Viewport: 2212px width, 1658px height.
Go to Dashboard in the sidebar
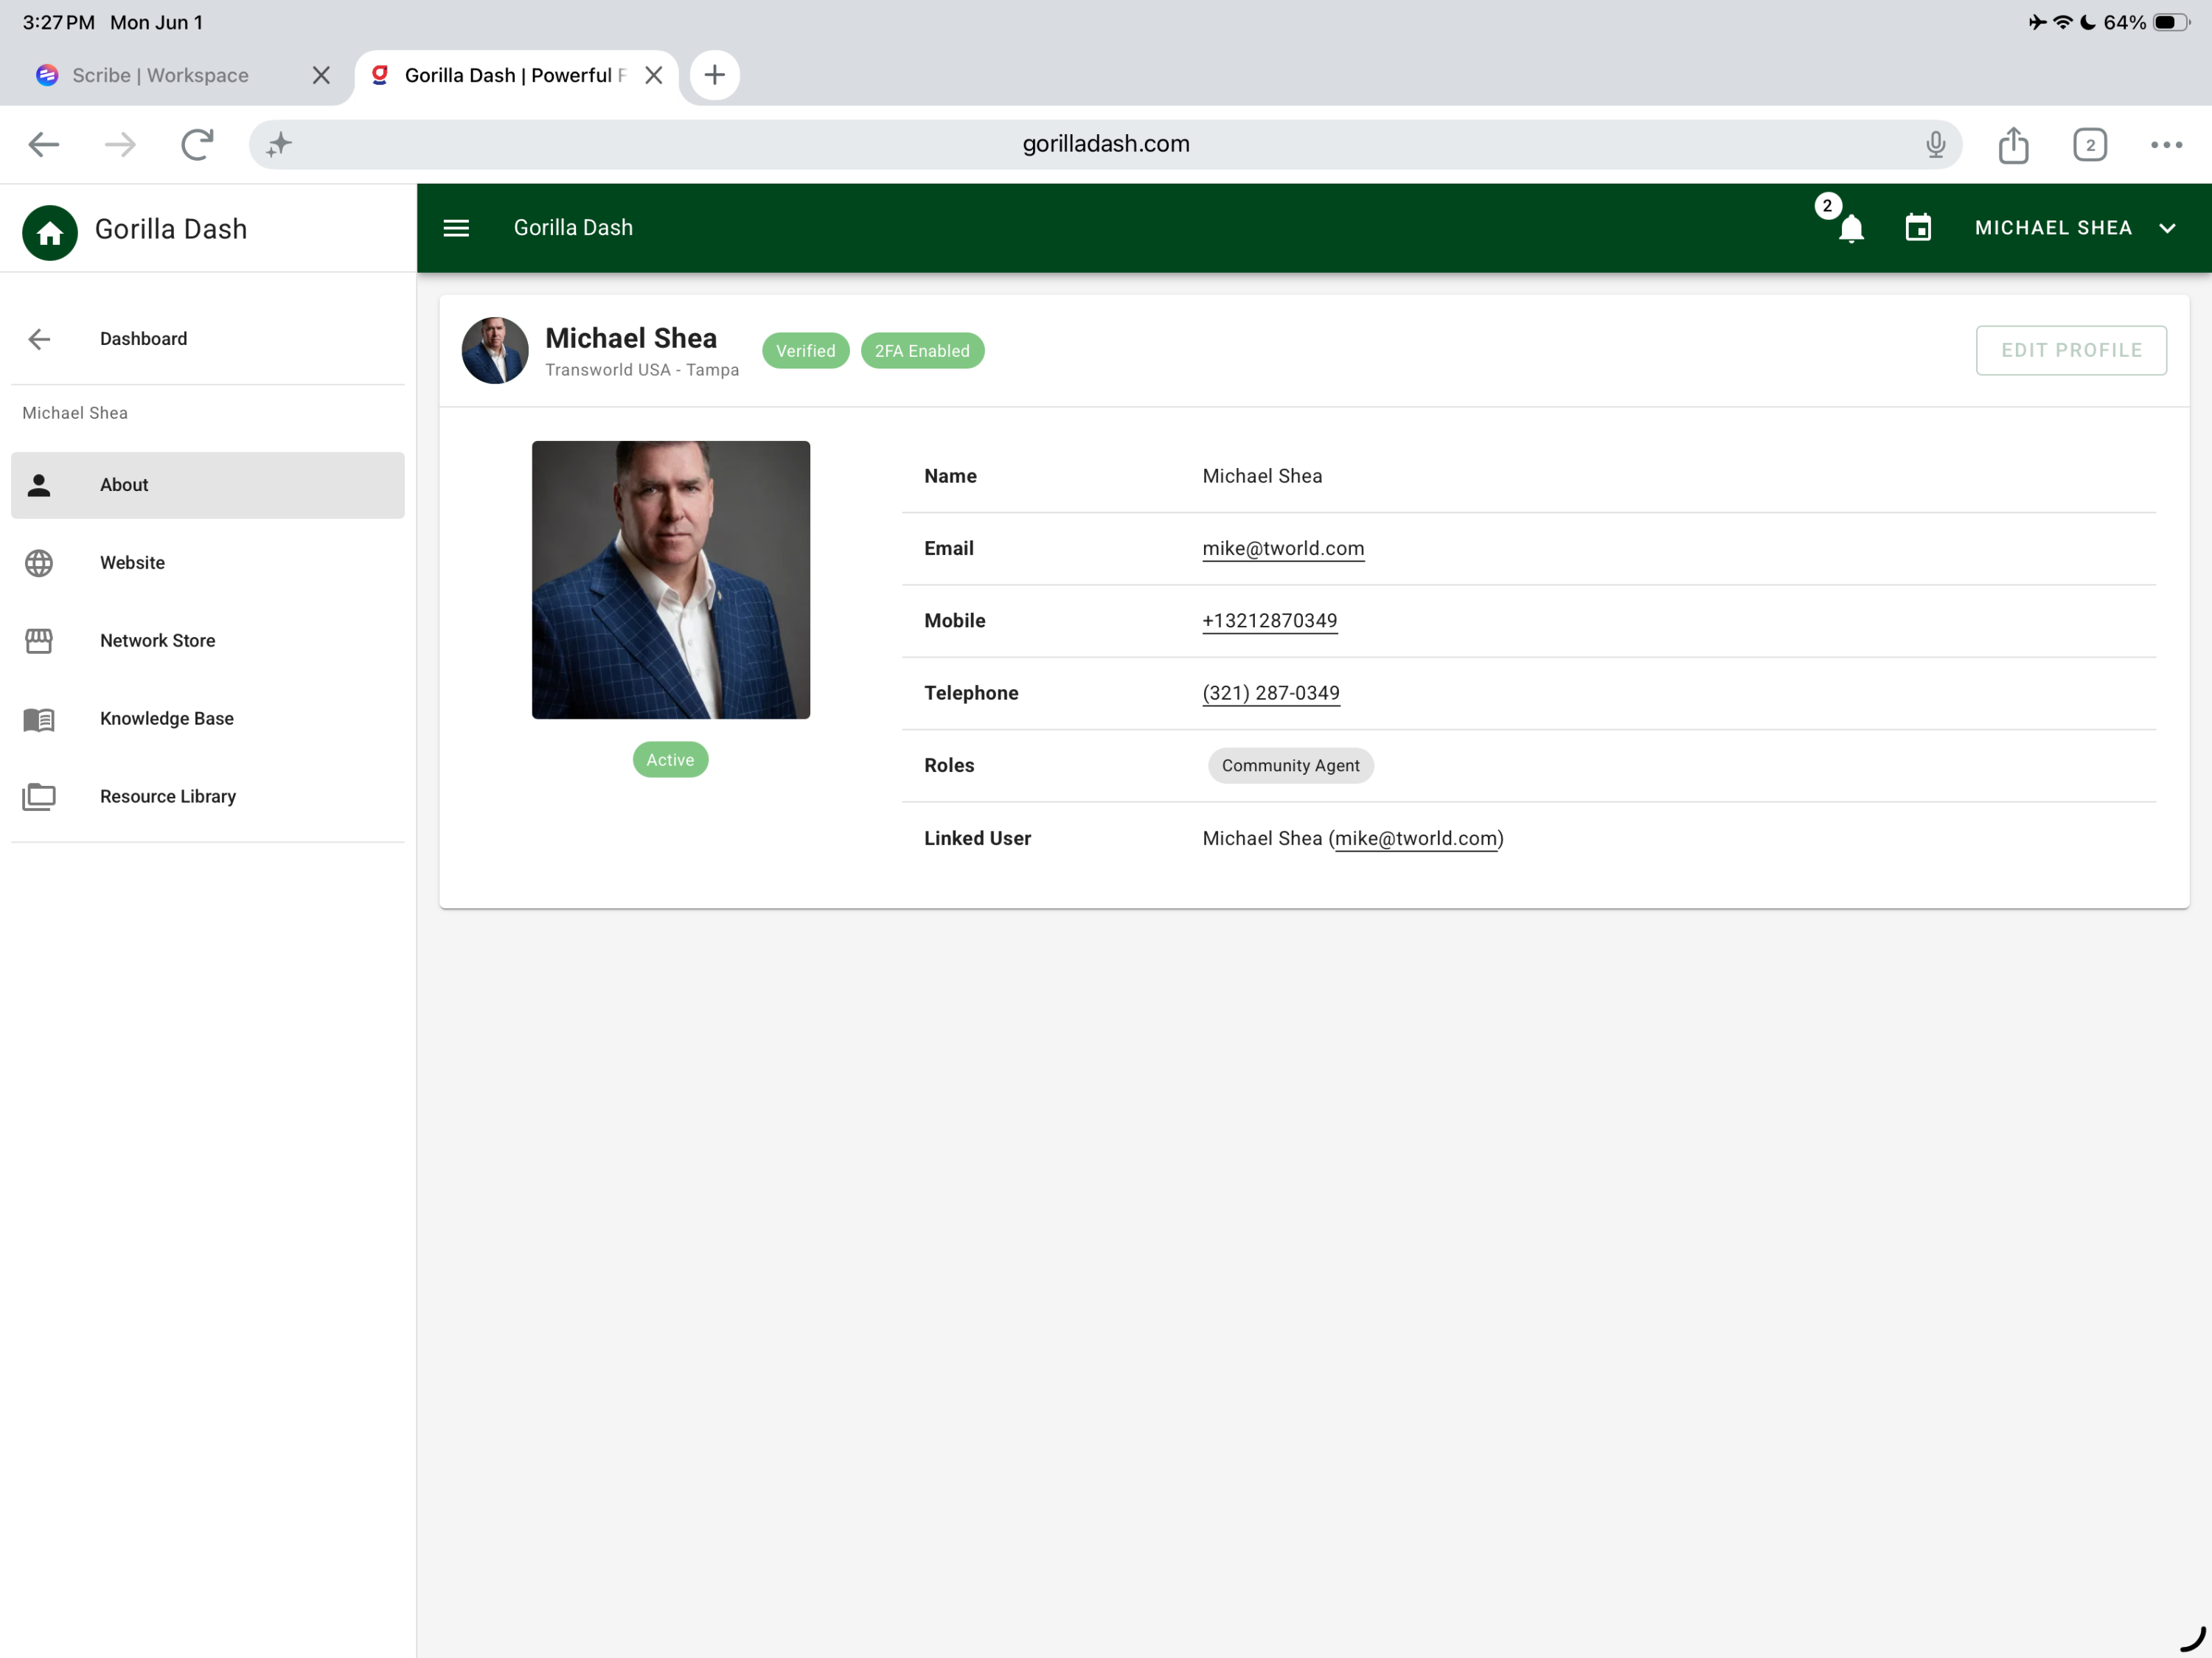click(143, 339)
